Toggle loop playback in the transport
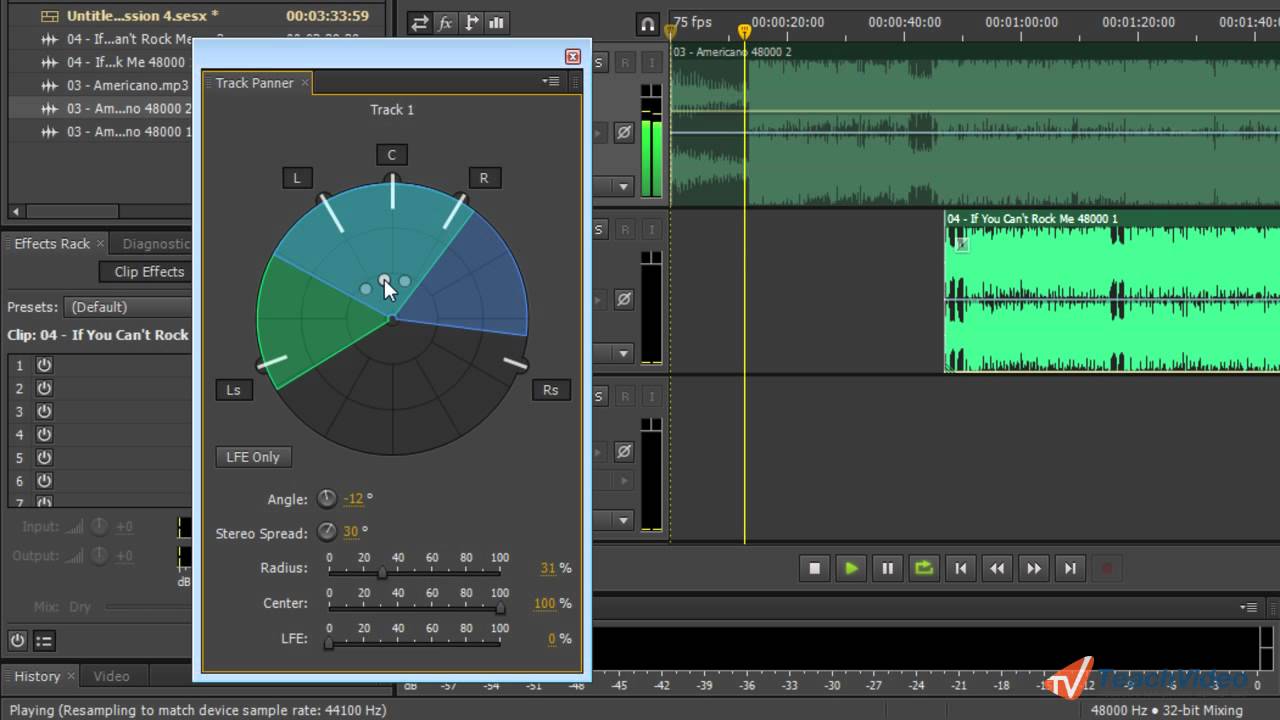The image size is (1280, 720). click(924, 568)
